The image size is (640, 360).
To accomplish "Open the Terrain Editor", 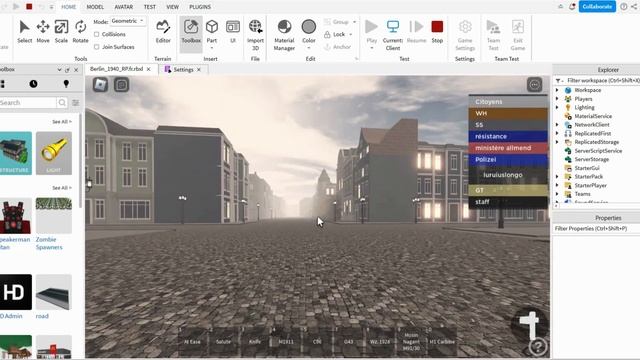I will coord(163,31).
